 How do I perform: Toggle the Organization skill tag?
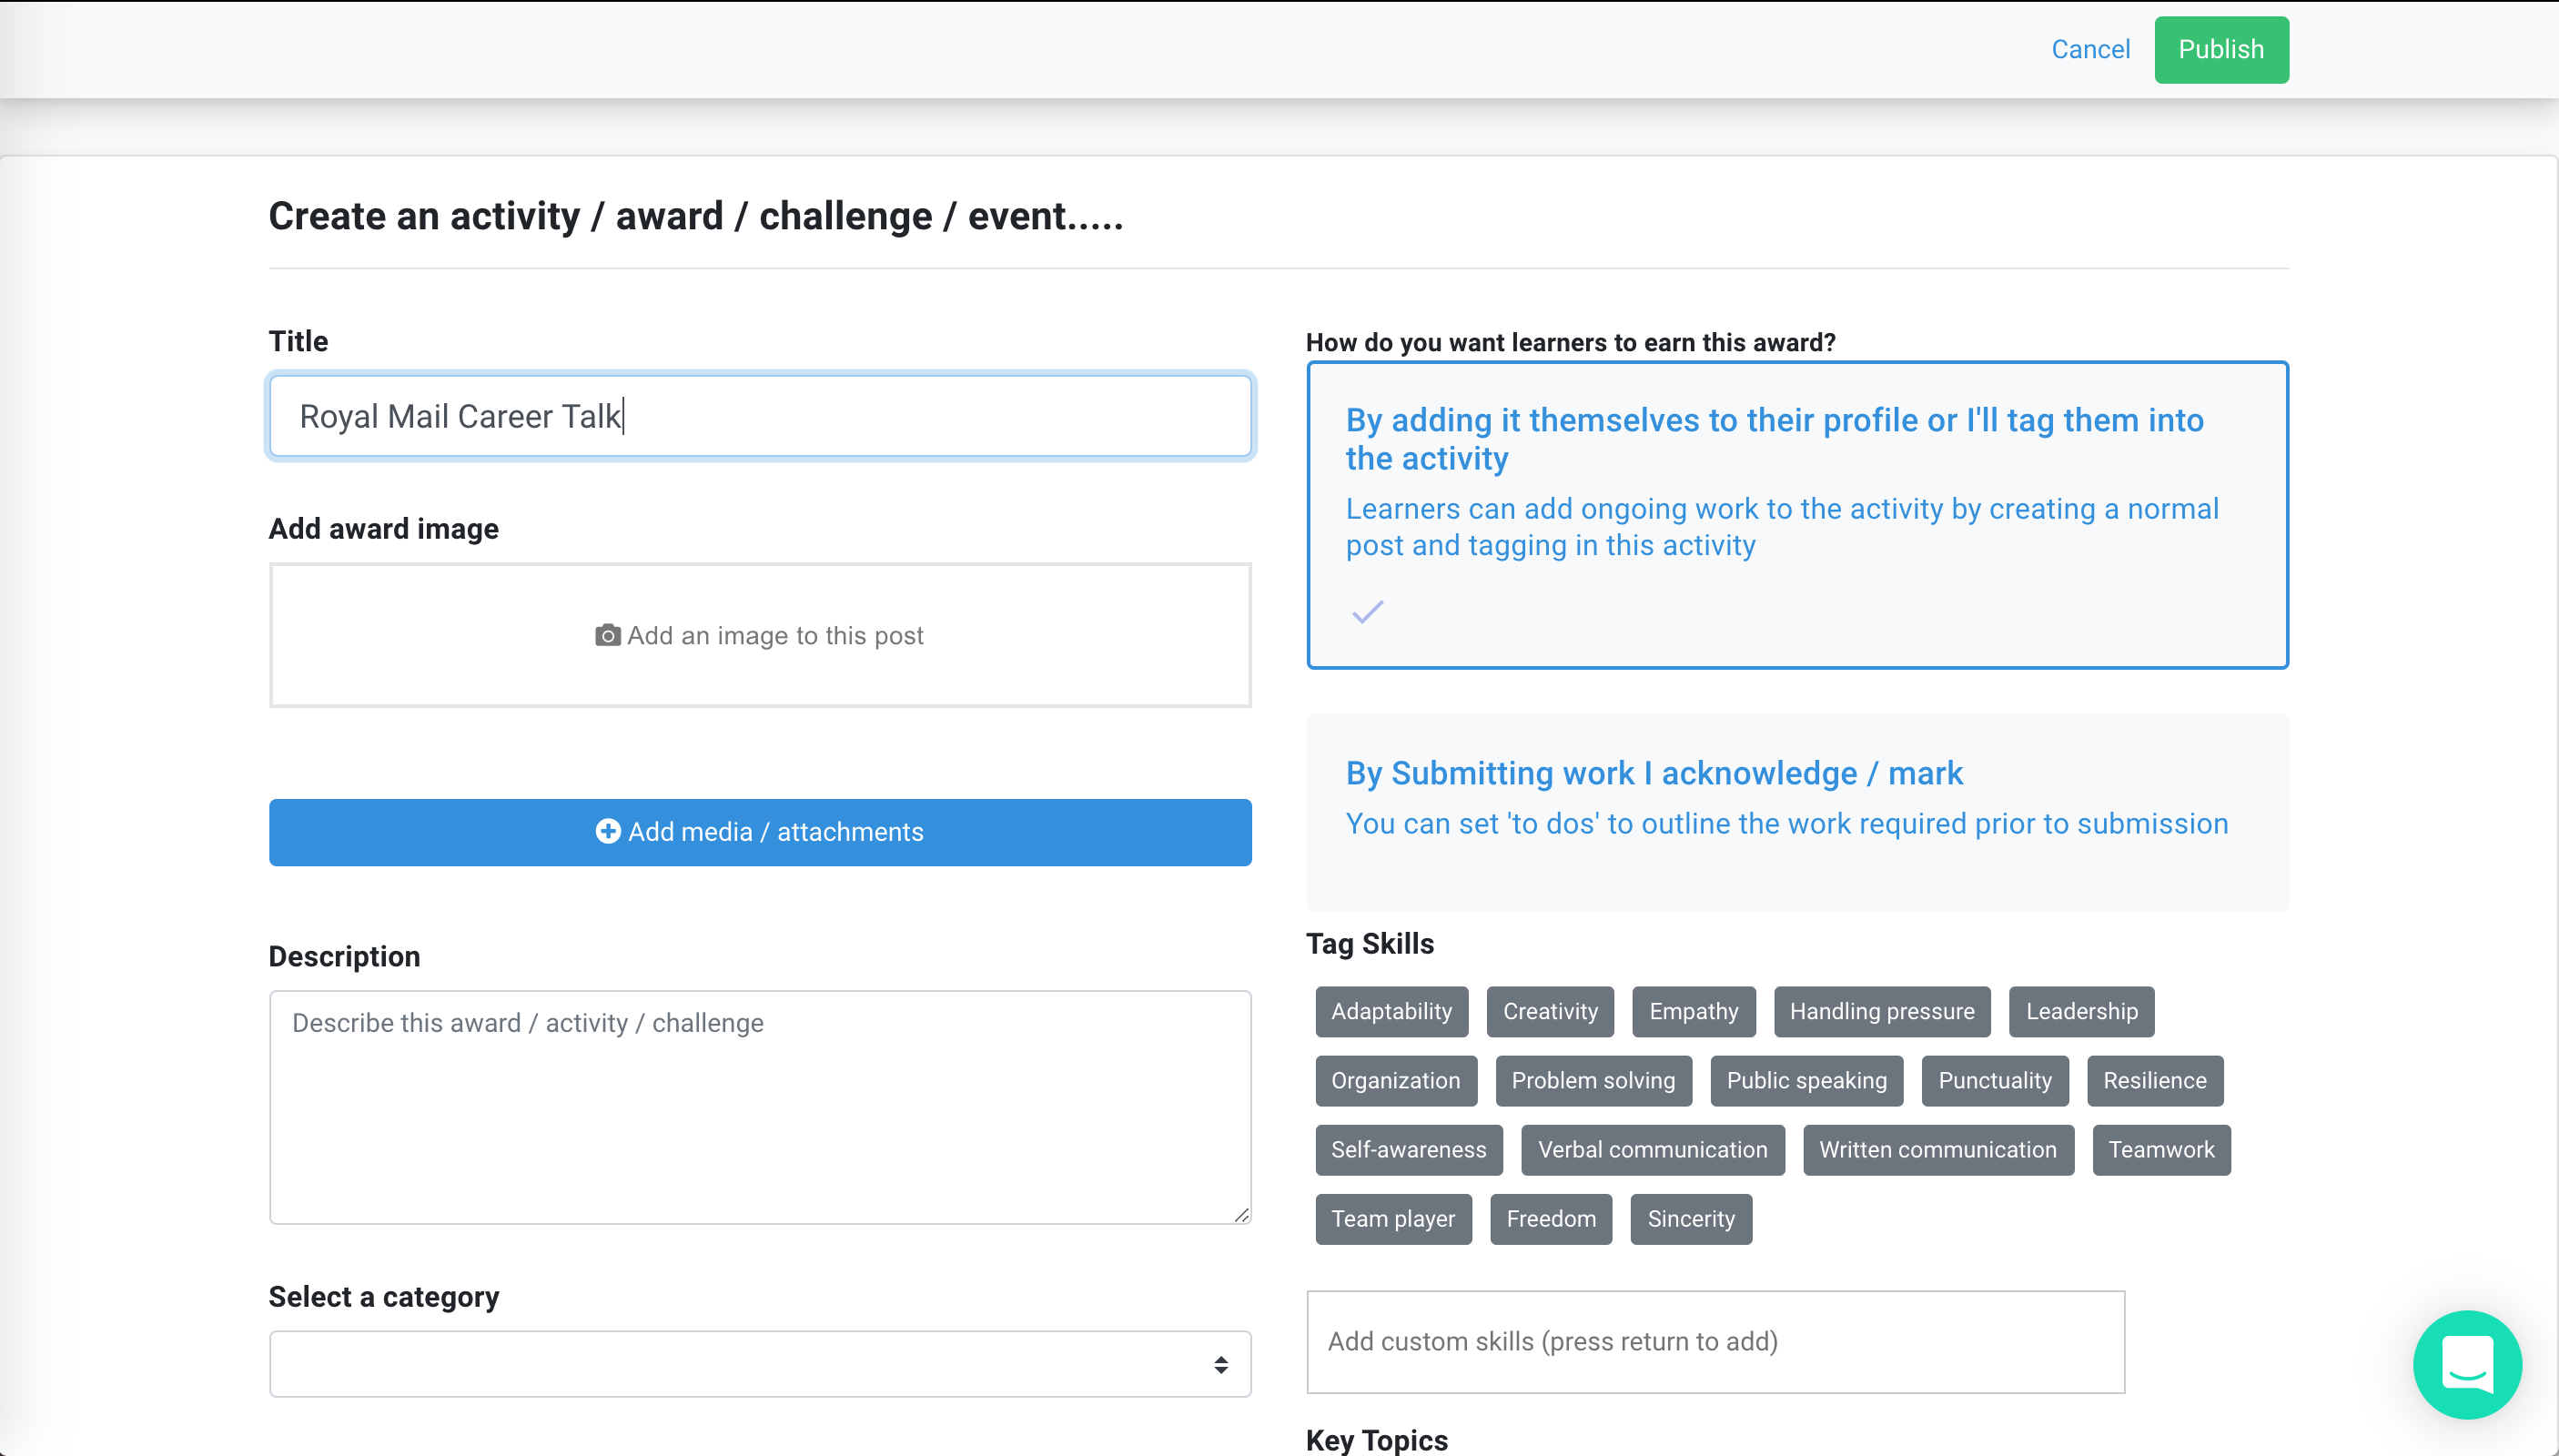1395,1080
